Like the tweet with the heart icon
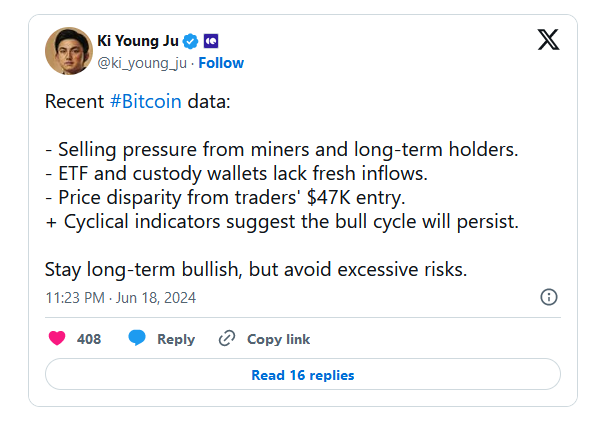 point(57,339)
